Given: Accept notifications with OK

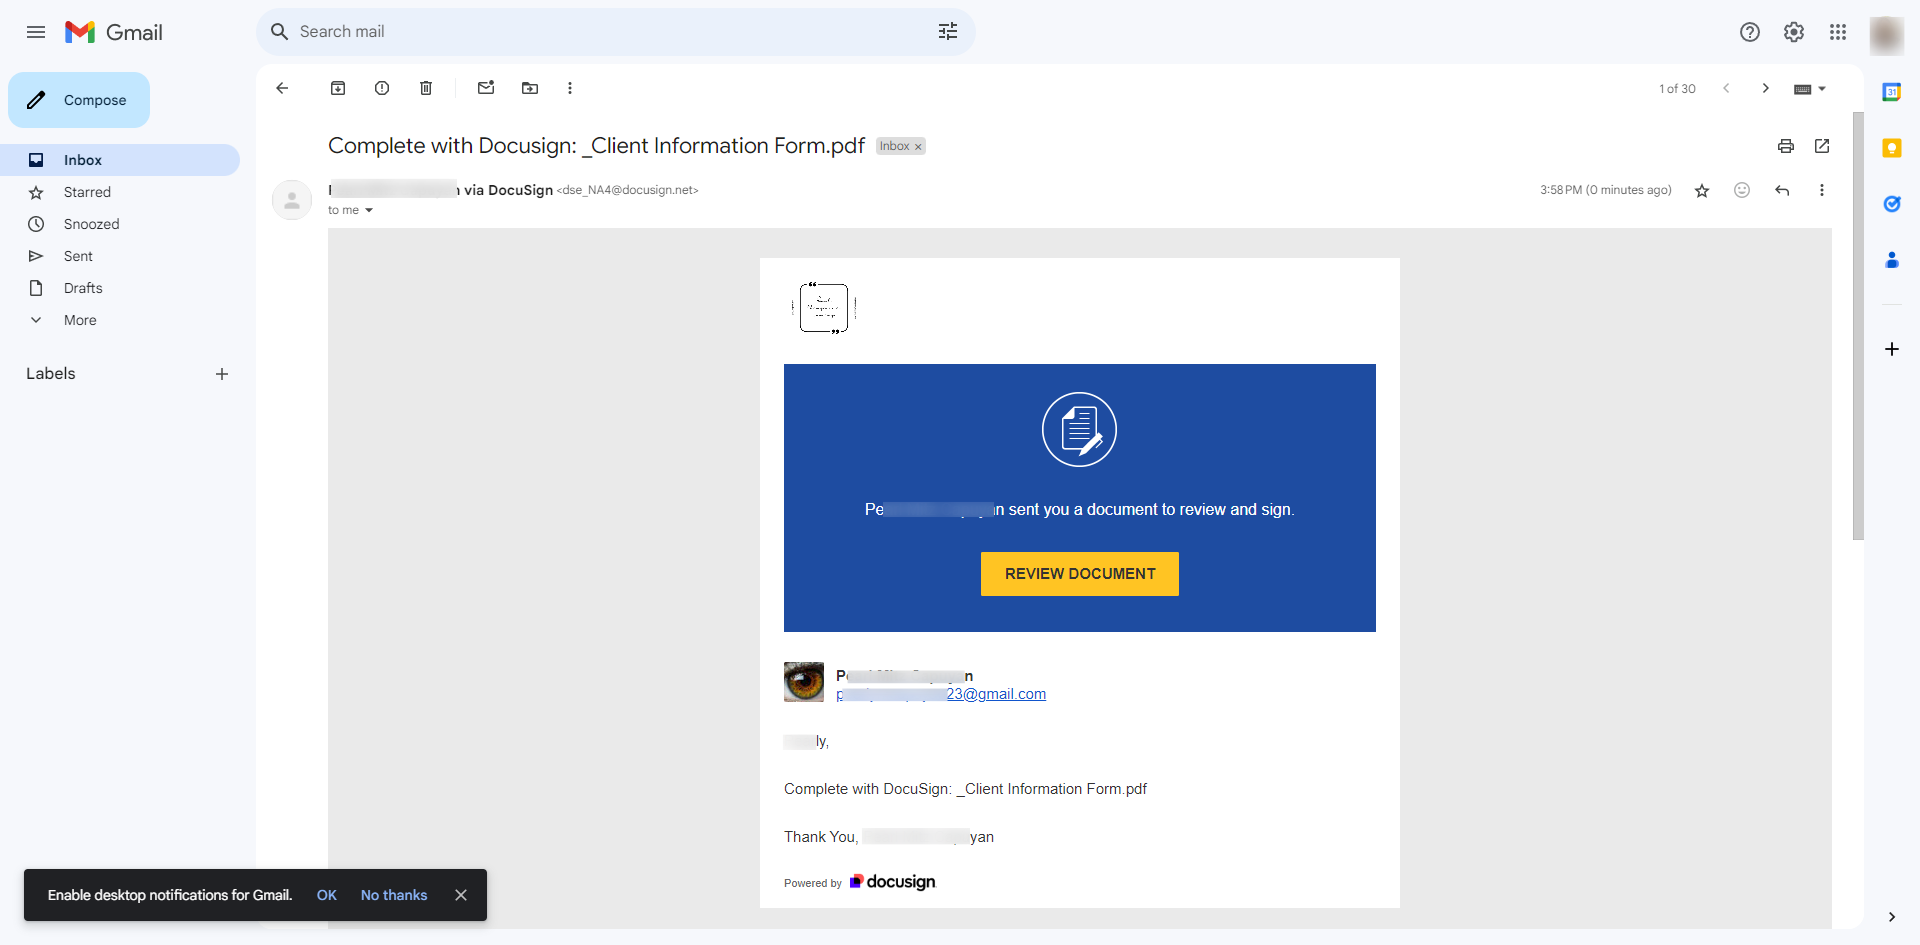Looking at the screenshot, I should click(x=327, y=895).
